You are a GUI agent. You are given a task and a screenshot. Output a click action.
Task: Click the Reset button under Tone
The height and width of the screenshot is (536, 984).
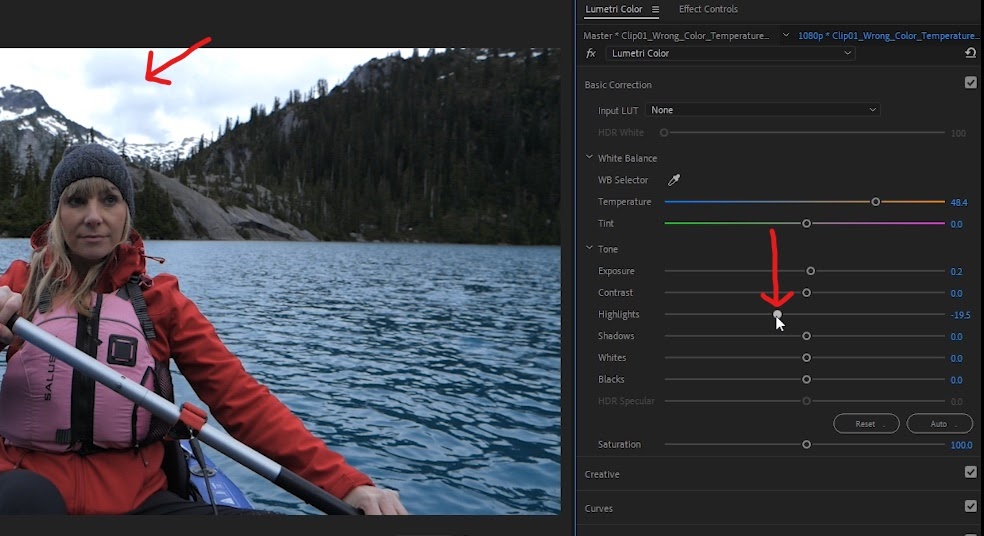coord(866,424)
